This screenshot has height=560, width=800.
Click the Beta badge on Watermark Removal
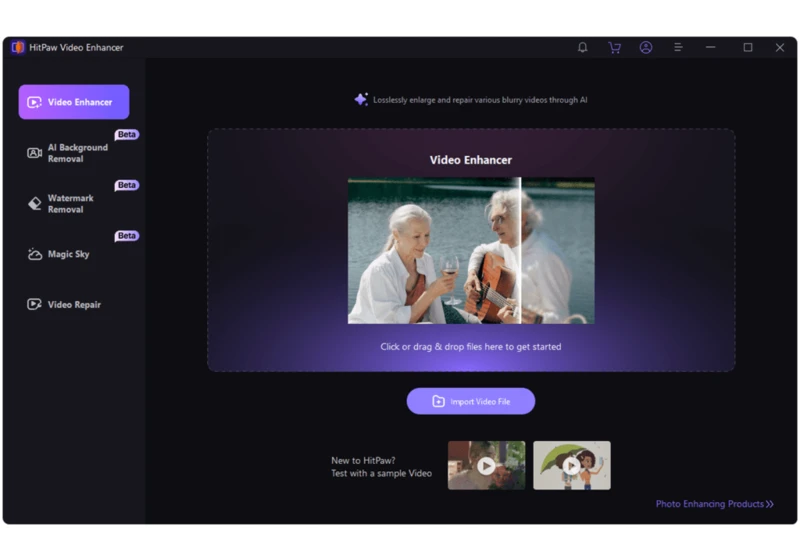point(127,185)
